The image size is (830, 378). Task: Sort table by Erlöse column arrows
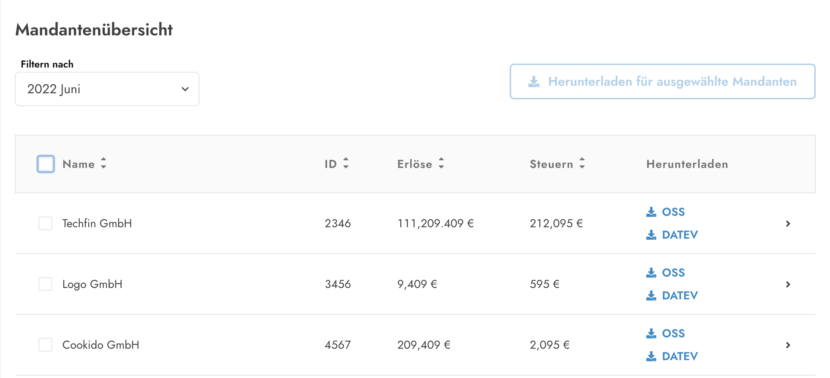[441, 164]
